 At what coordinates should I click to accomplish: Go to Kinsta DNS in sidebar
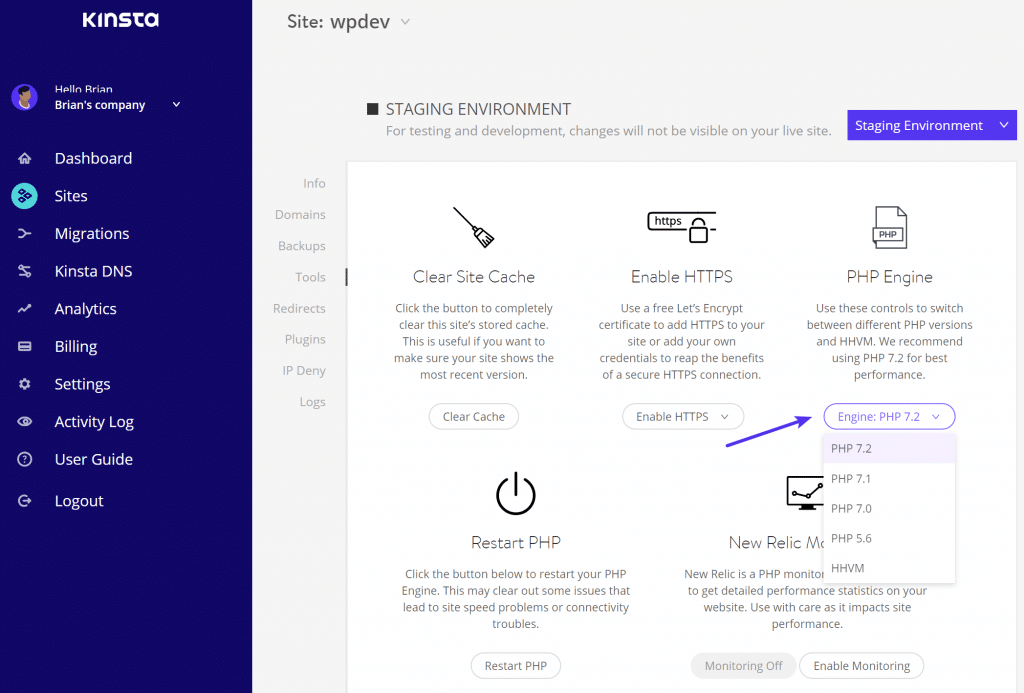(93, 271)
